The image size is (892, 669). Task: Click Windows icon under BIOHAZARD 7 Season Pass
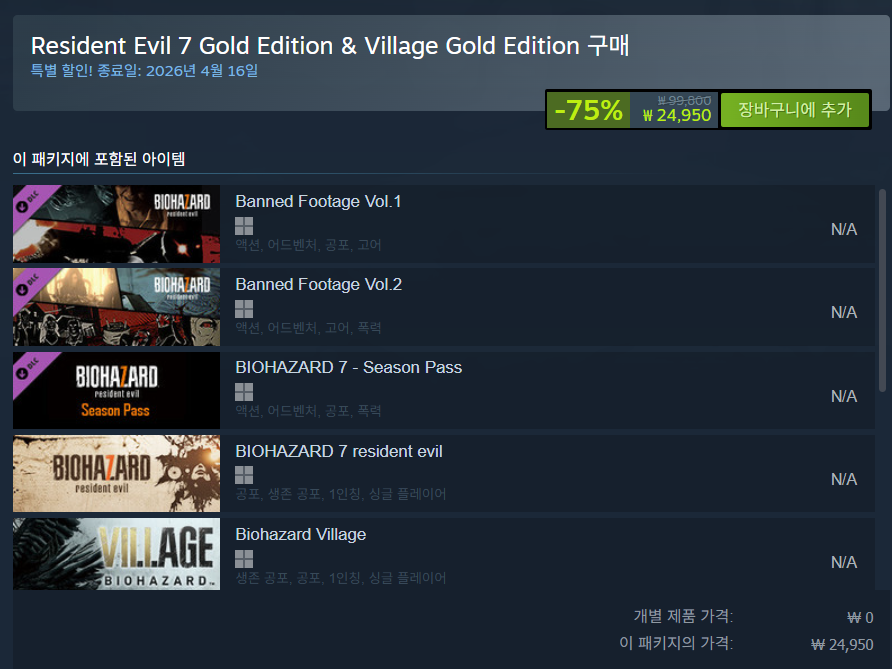tap(244, 392)
